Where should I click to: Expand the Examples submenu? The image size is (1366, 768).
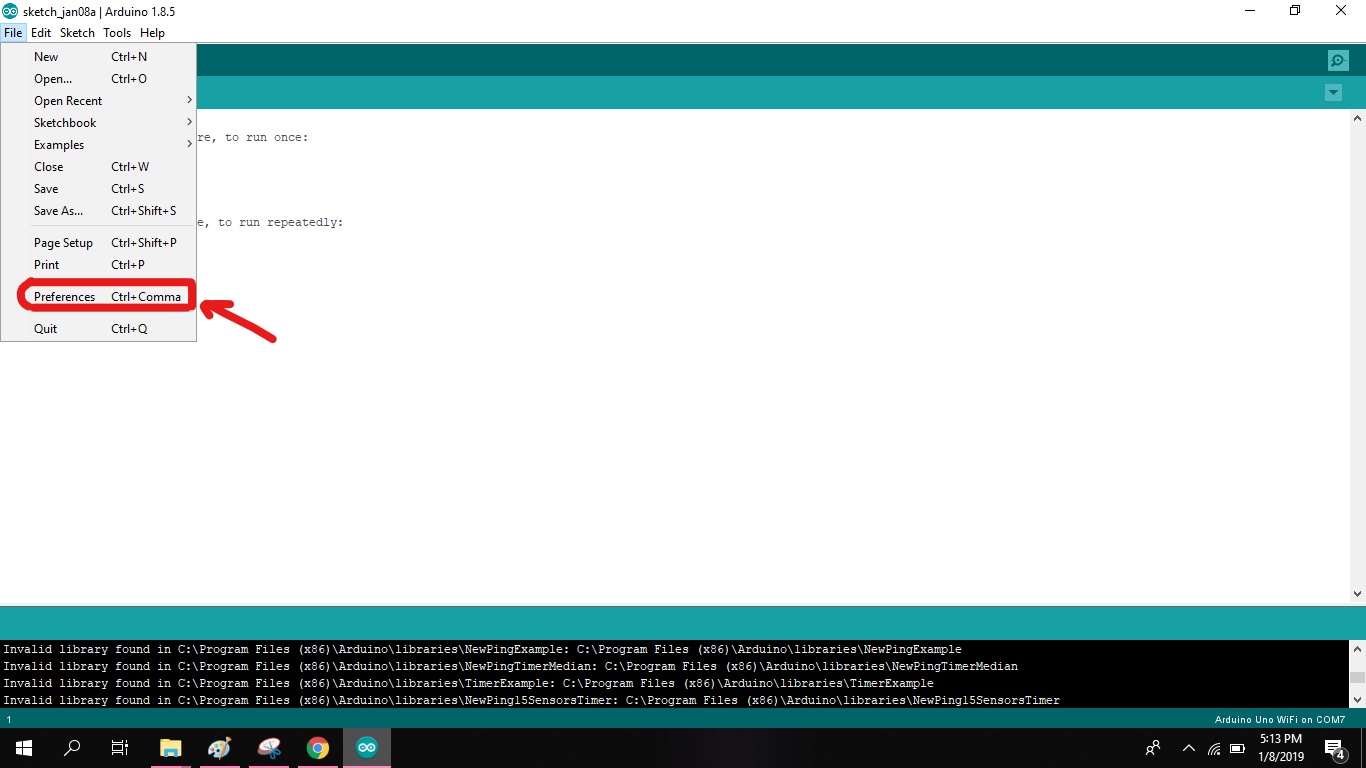click(98, 145)
